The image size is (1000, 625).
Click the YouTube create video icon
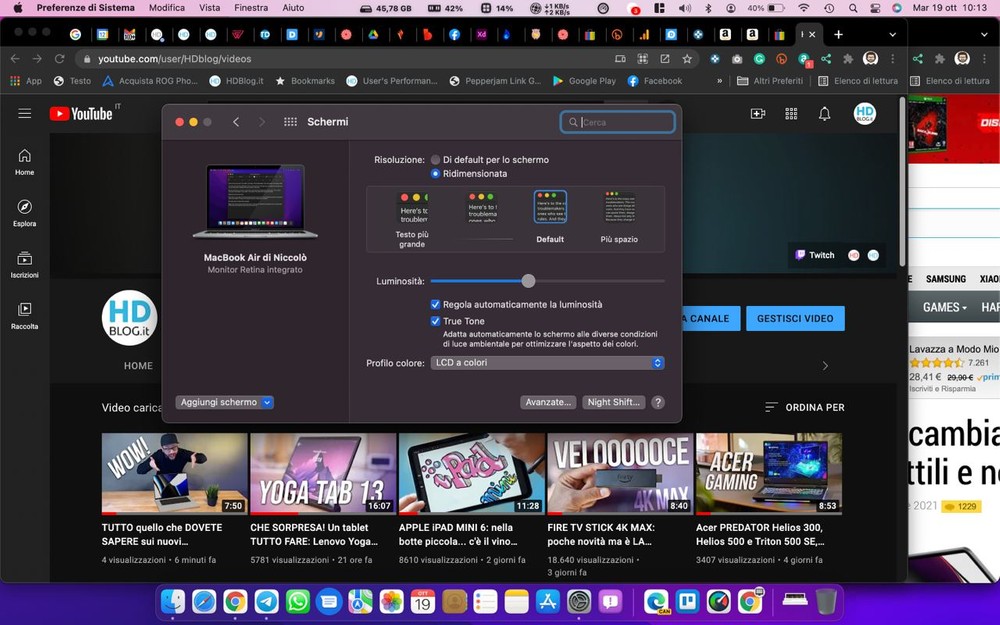[x=758, y=114]
